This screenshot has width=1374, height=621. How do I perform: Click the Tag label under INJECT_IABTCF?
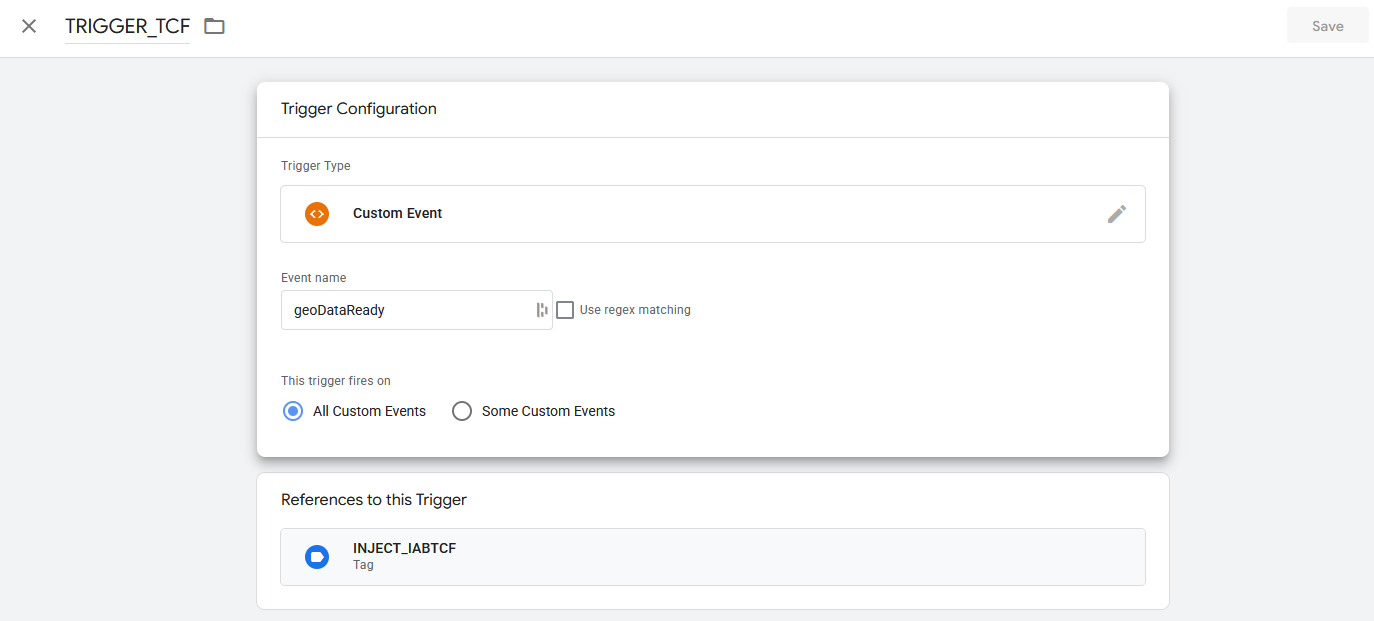[x=363, y=565]
